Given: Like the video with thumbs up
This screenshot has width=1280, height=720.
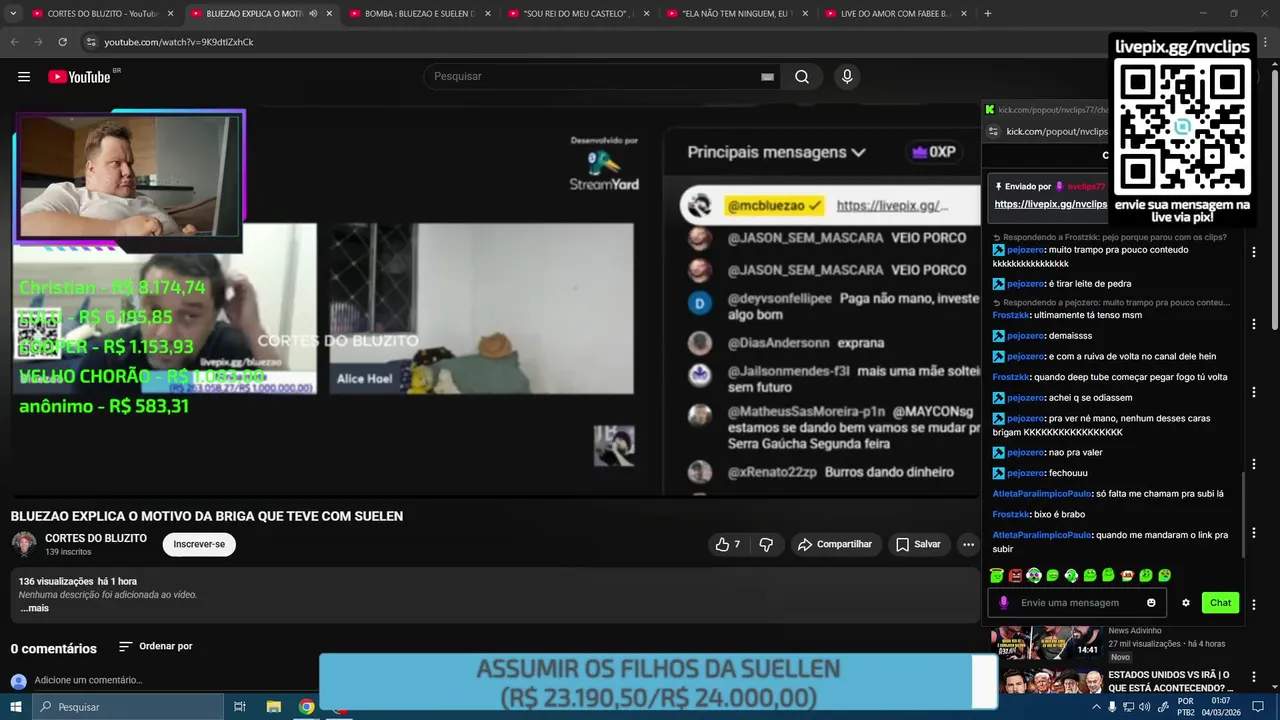Looking at the screenshot, I should point(728,544).
